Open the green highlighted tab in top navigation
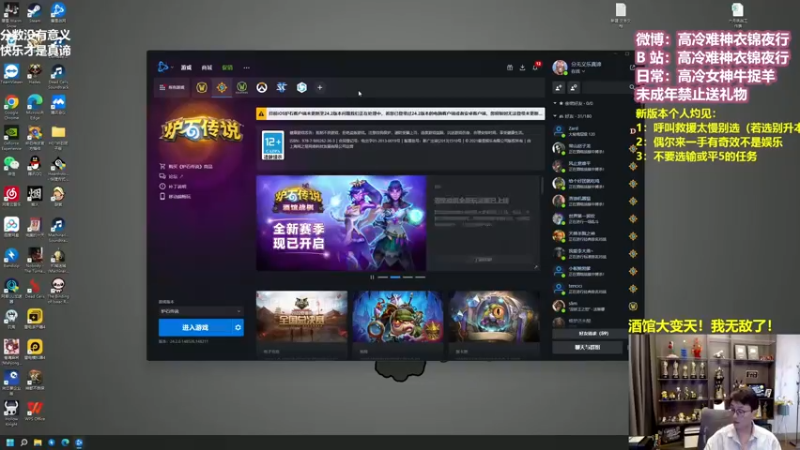This screenshot has height=450, width=800. tap(228, 67)
